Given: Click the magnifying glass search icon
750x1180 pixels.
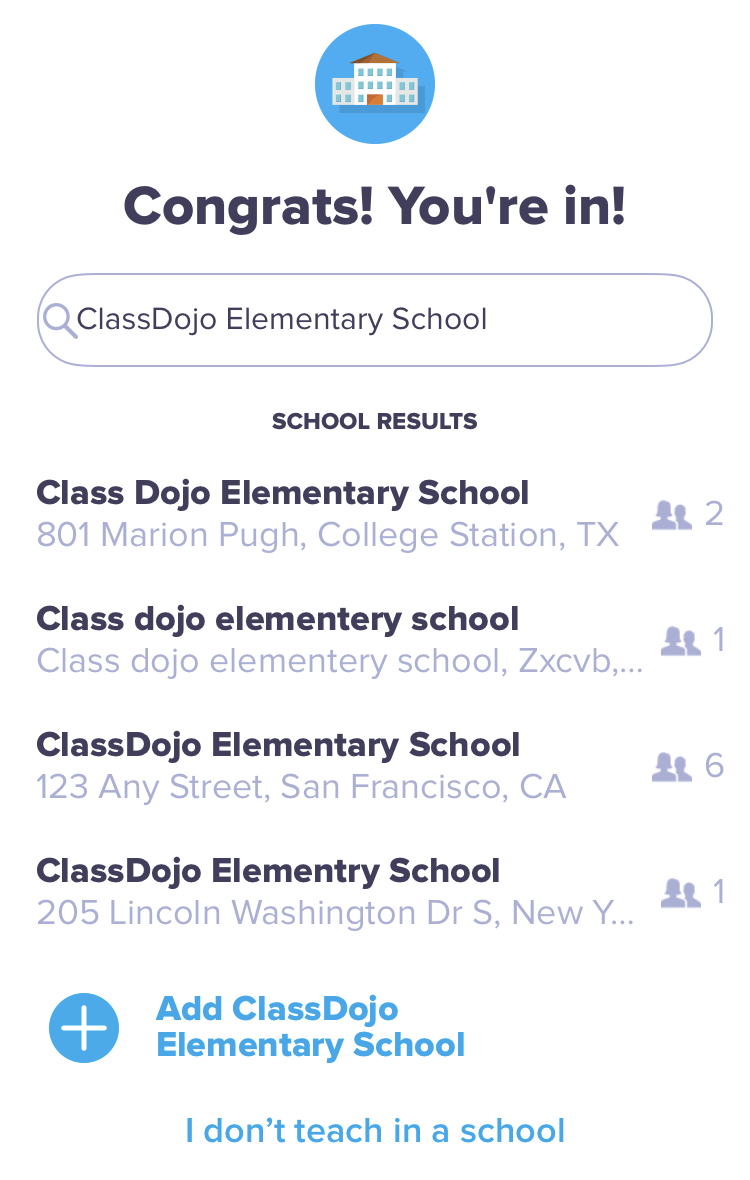Looking at the screenshot, I should [x=59, y=321].
